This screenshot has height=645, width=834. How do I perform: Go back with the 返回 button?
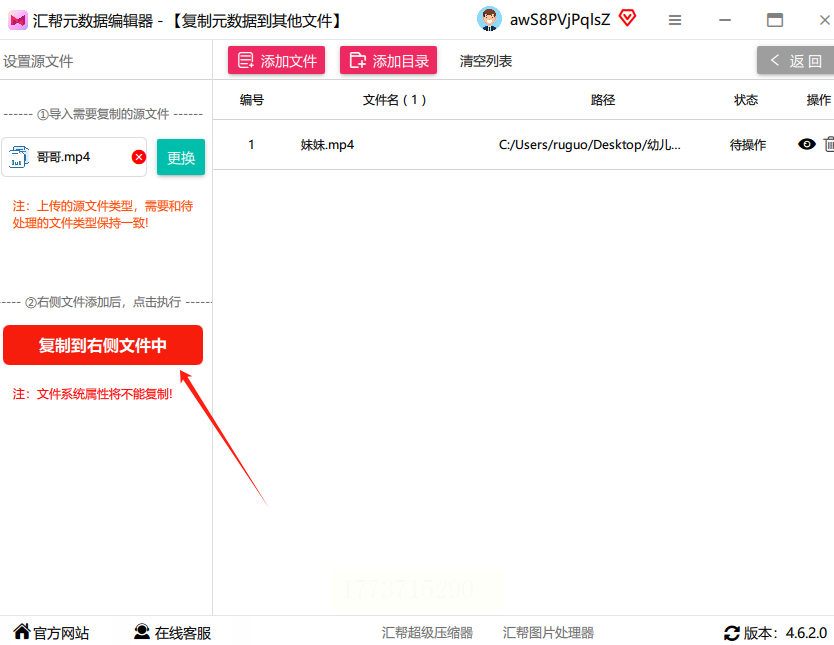coord(796,61)
